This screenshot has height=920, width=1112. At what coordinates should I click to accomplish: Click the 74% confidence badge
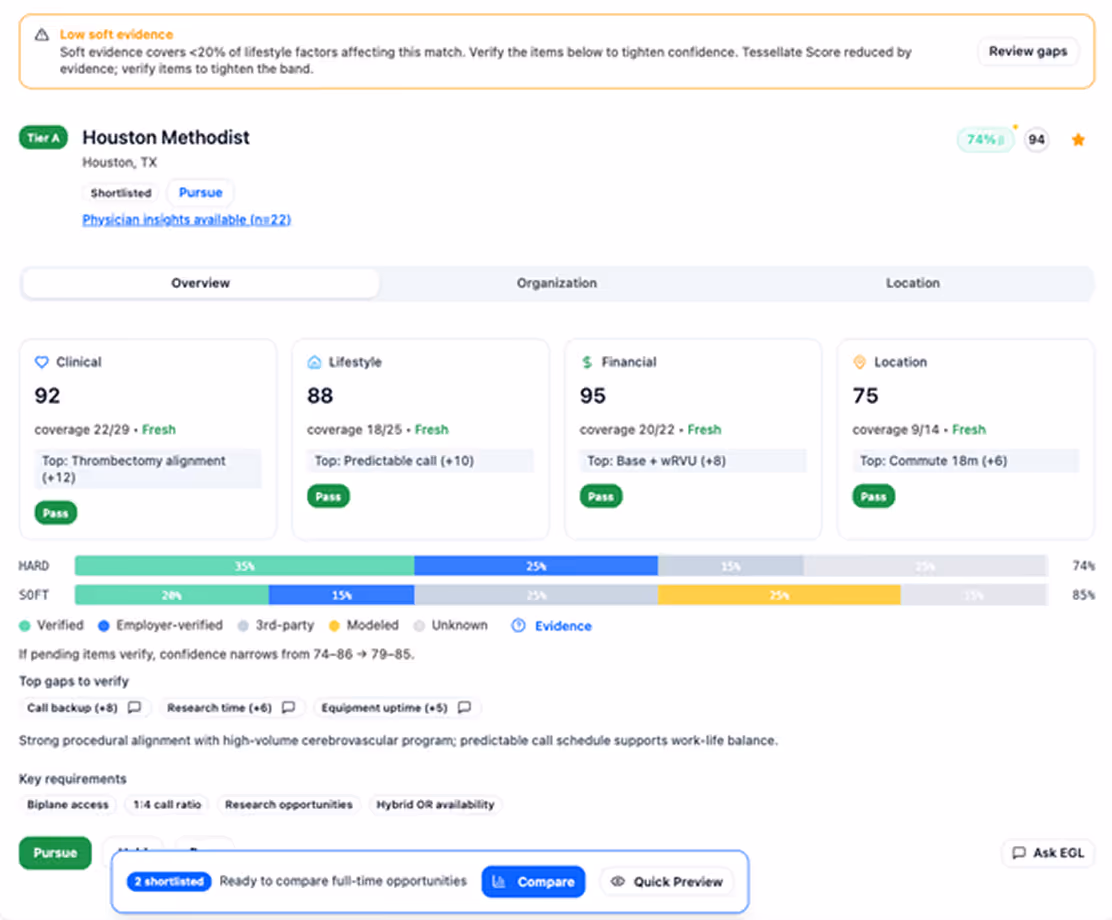(985, 140)
